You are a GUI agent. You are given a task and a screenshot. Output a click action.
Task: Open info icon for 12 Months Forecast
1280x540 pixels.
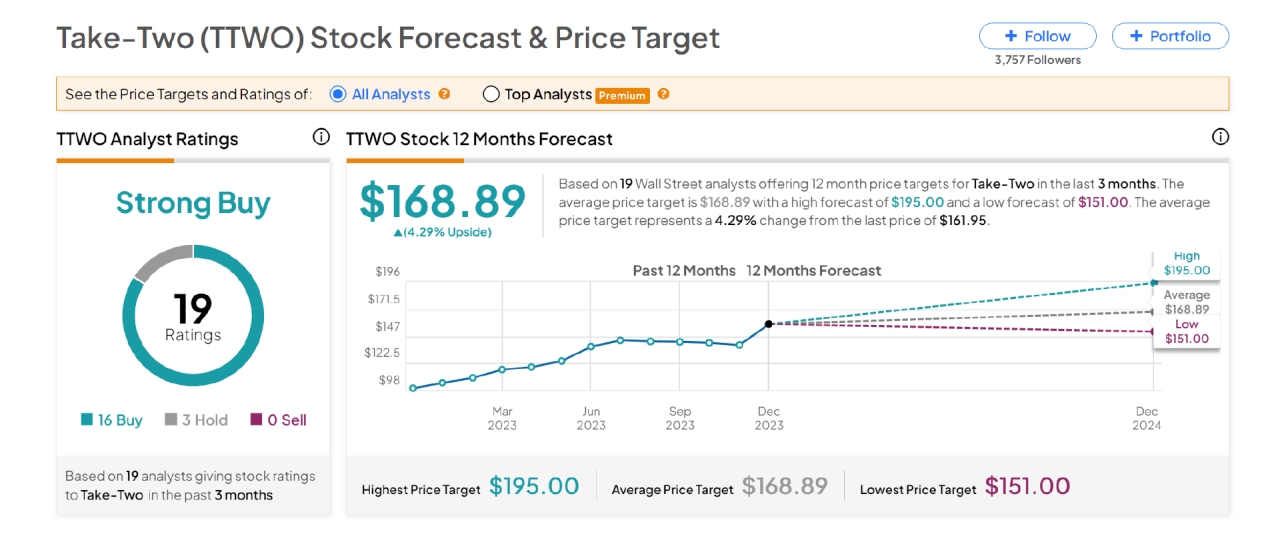pos(1220,137)
